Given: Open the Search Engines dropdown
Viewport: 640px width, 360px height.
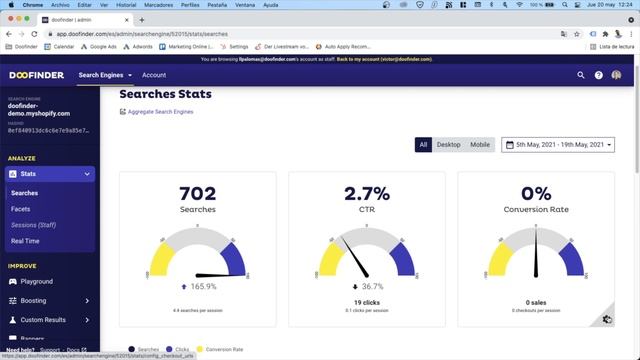Looking at the screenshot, I should pos(105,75).
